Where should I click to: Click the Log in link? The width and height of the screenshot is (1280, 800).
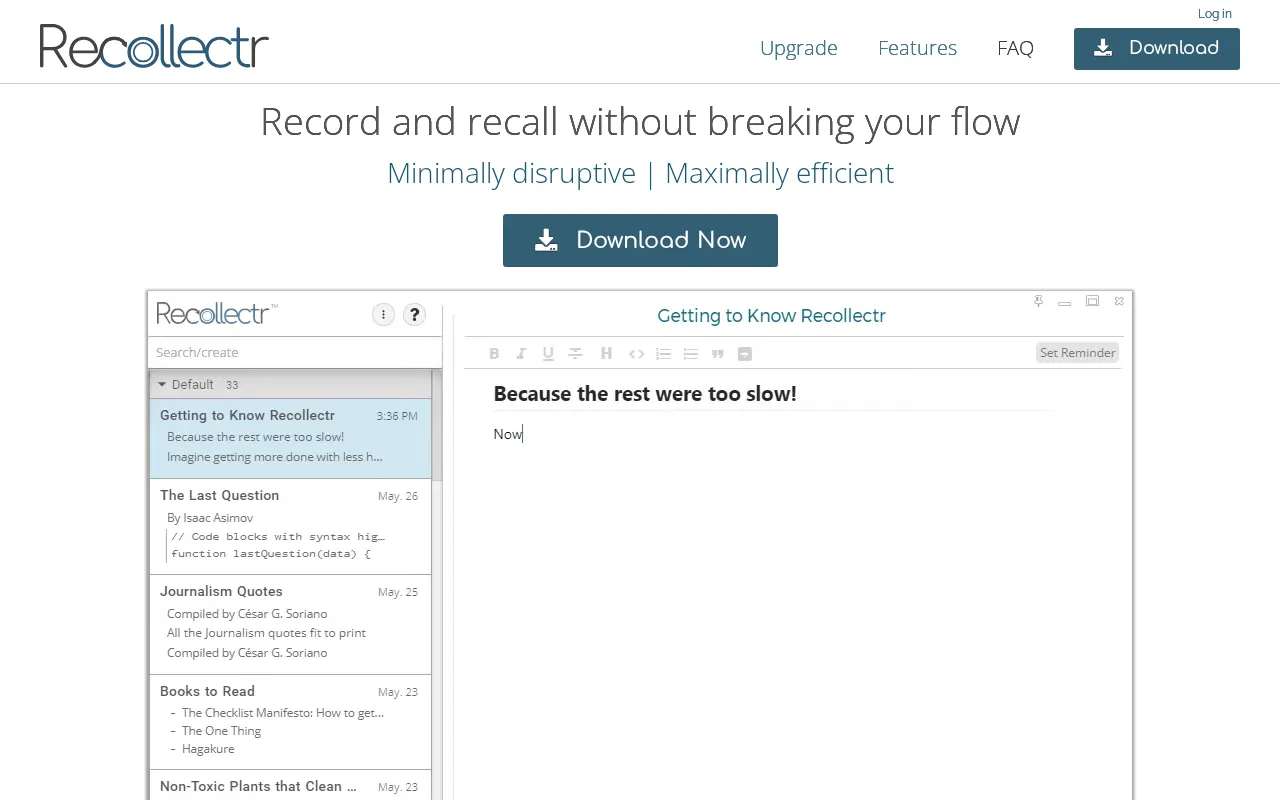point(1214,13)
